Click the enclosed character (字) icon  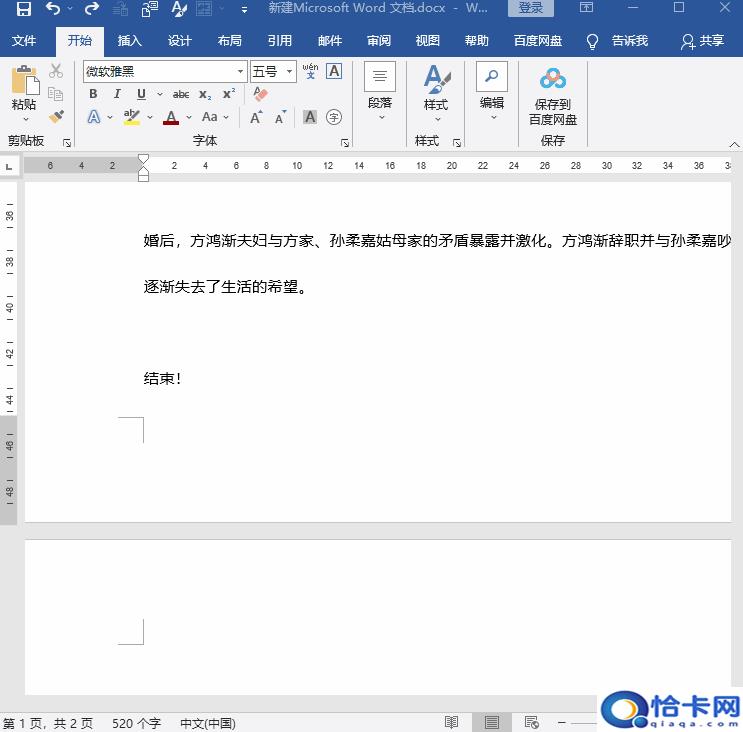click(x=334, y=117)
